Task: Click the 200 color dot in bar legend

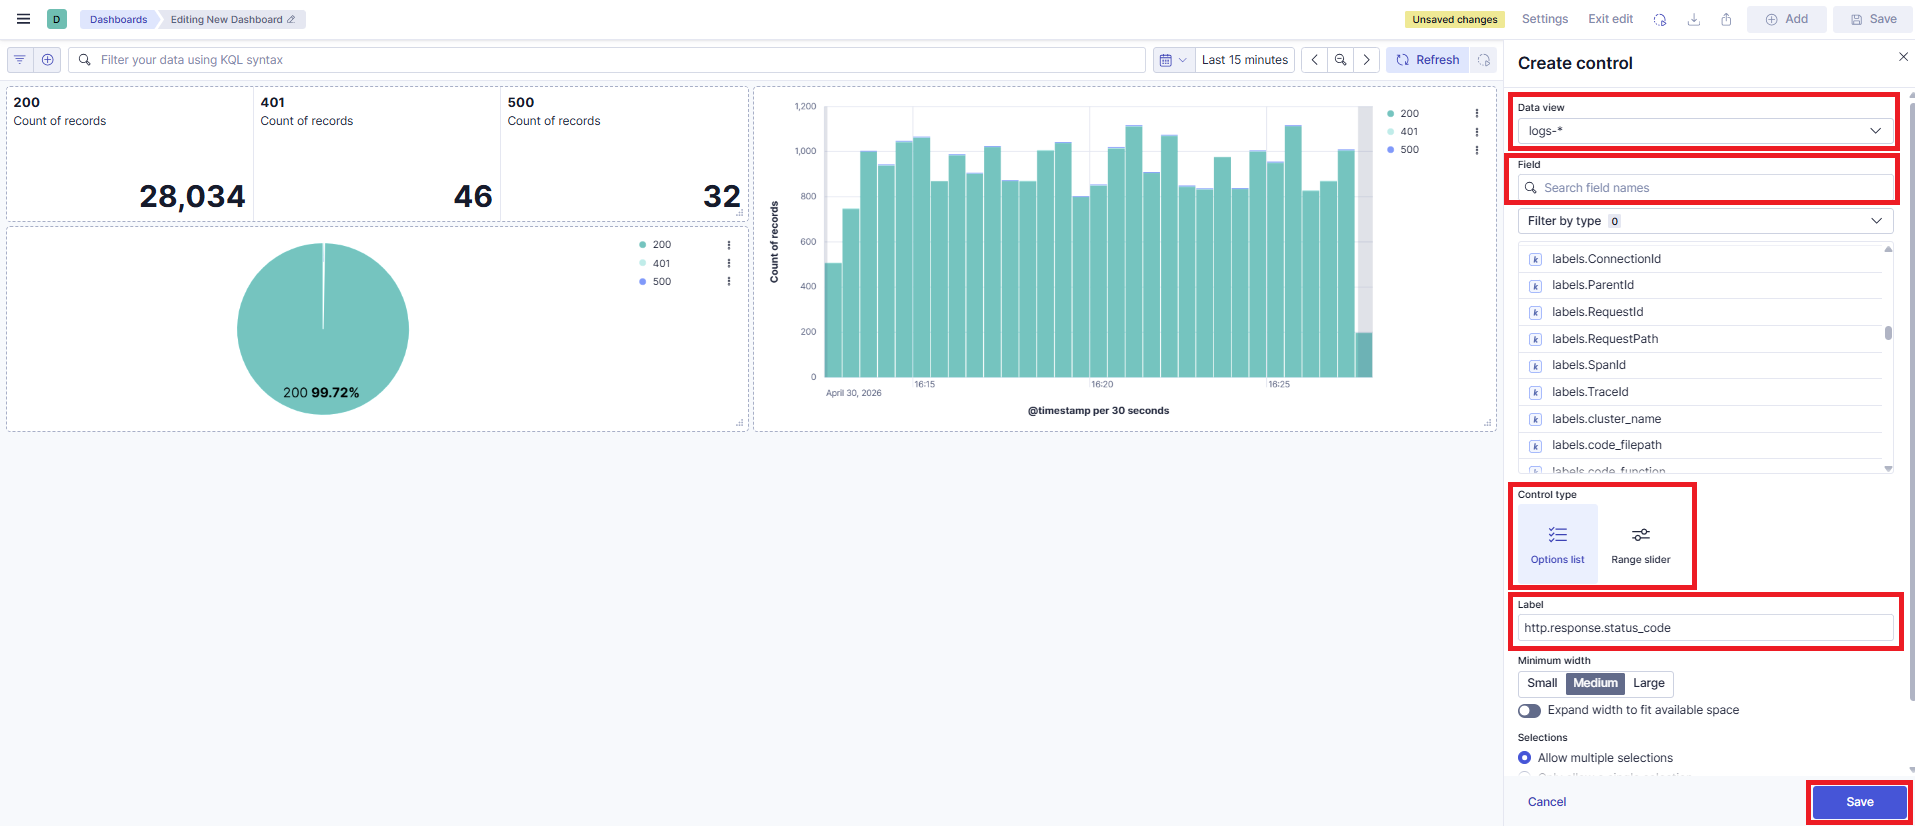Action: coord(1391,114)
